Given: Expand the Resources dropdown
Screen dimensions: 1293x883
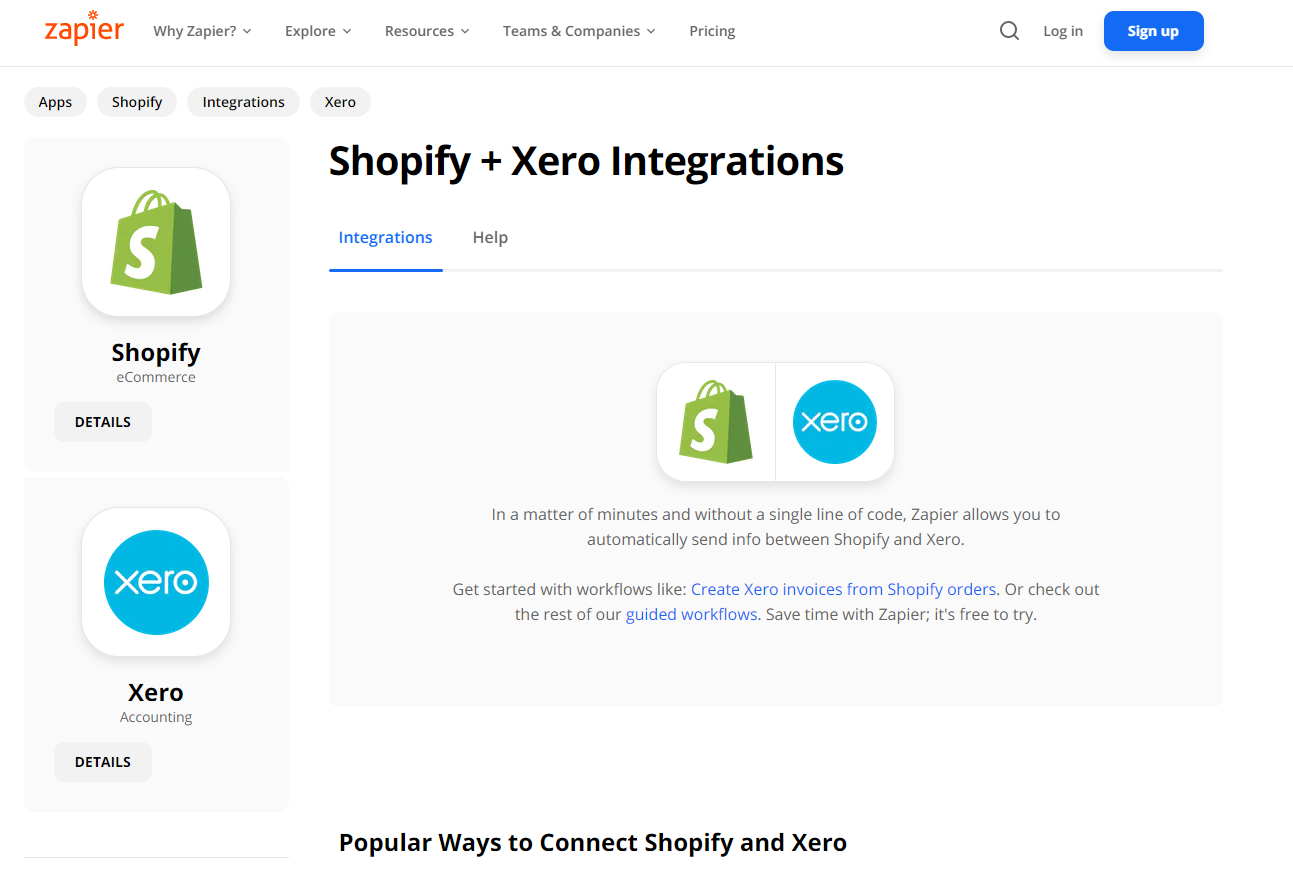Looking at the screenshot, I should coord(427,31).
